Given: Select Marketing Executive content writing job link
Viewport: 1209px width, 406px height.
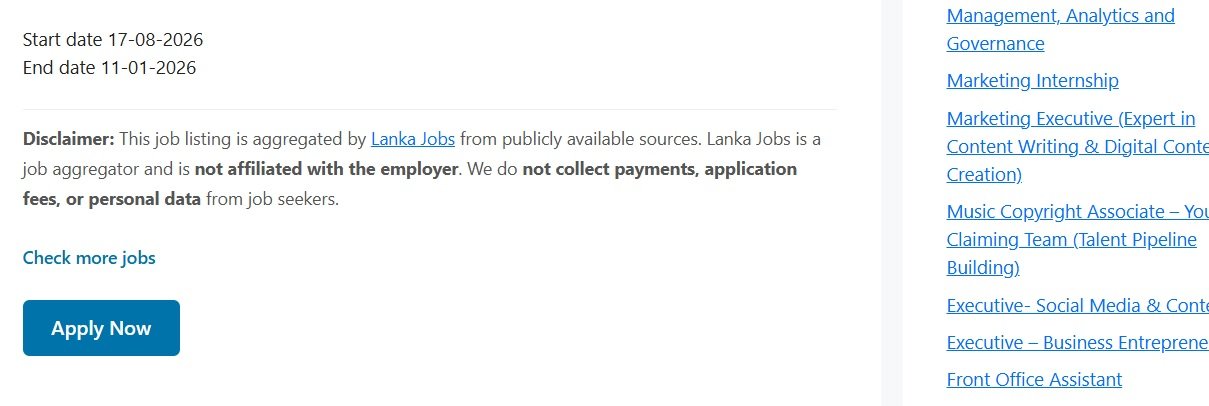Looking at the screenshot, I should pos(1070,147).
